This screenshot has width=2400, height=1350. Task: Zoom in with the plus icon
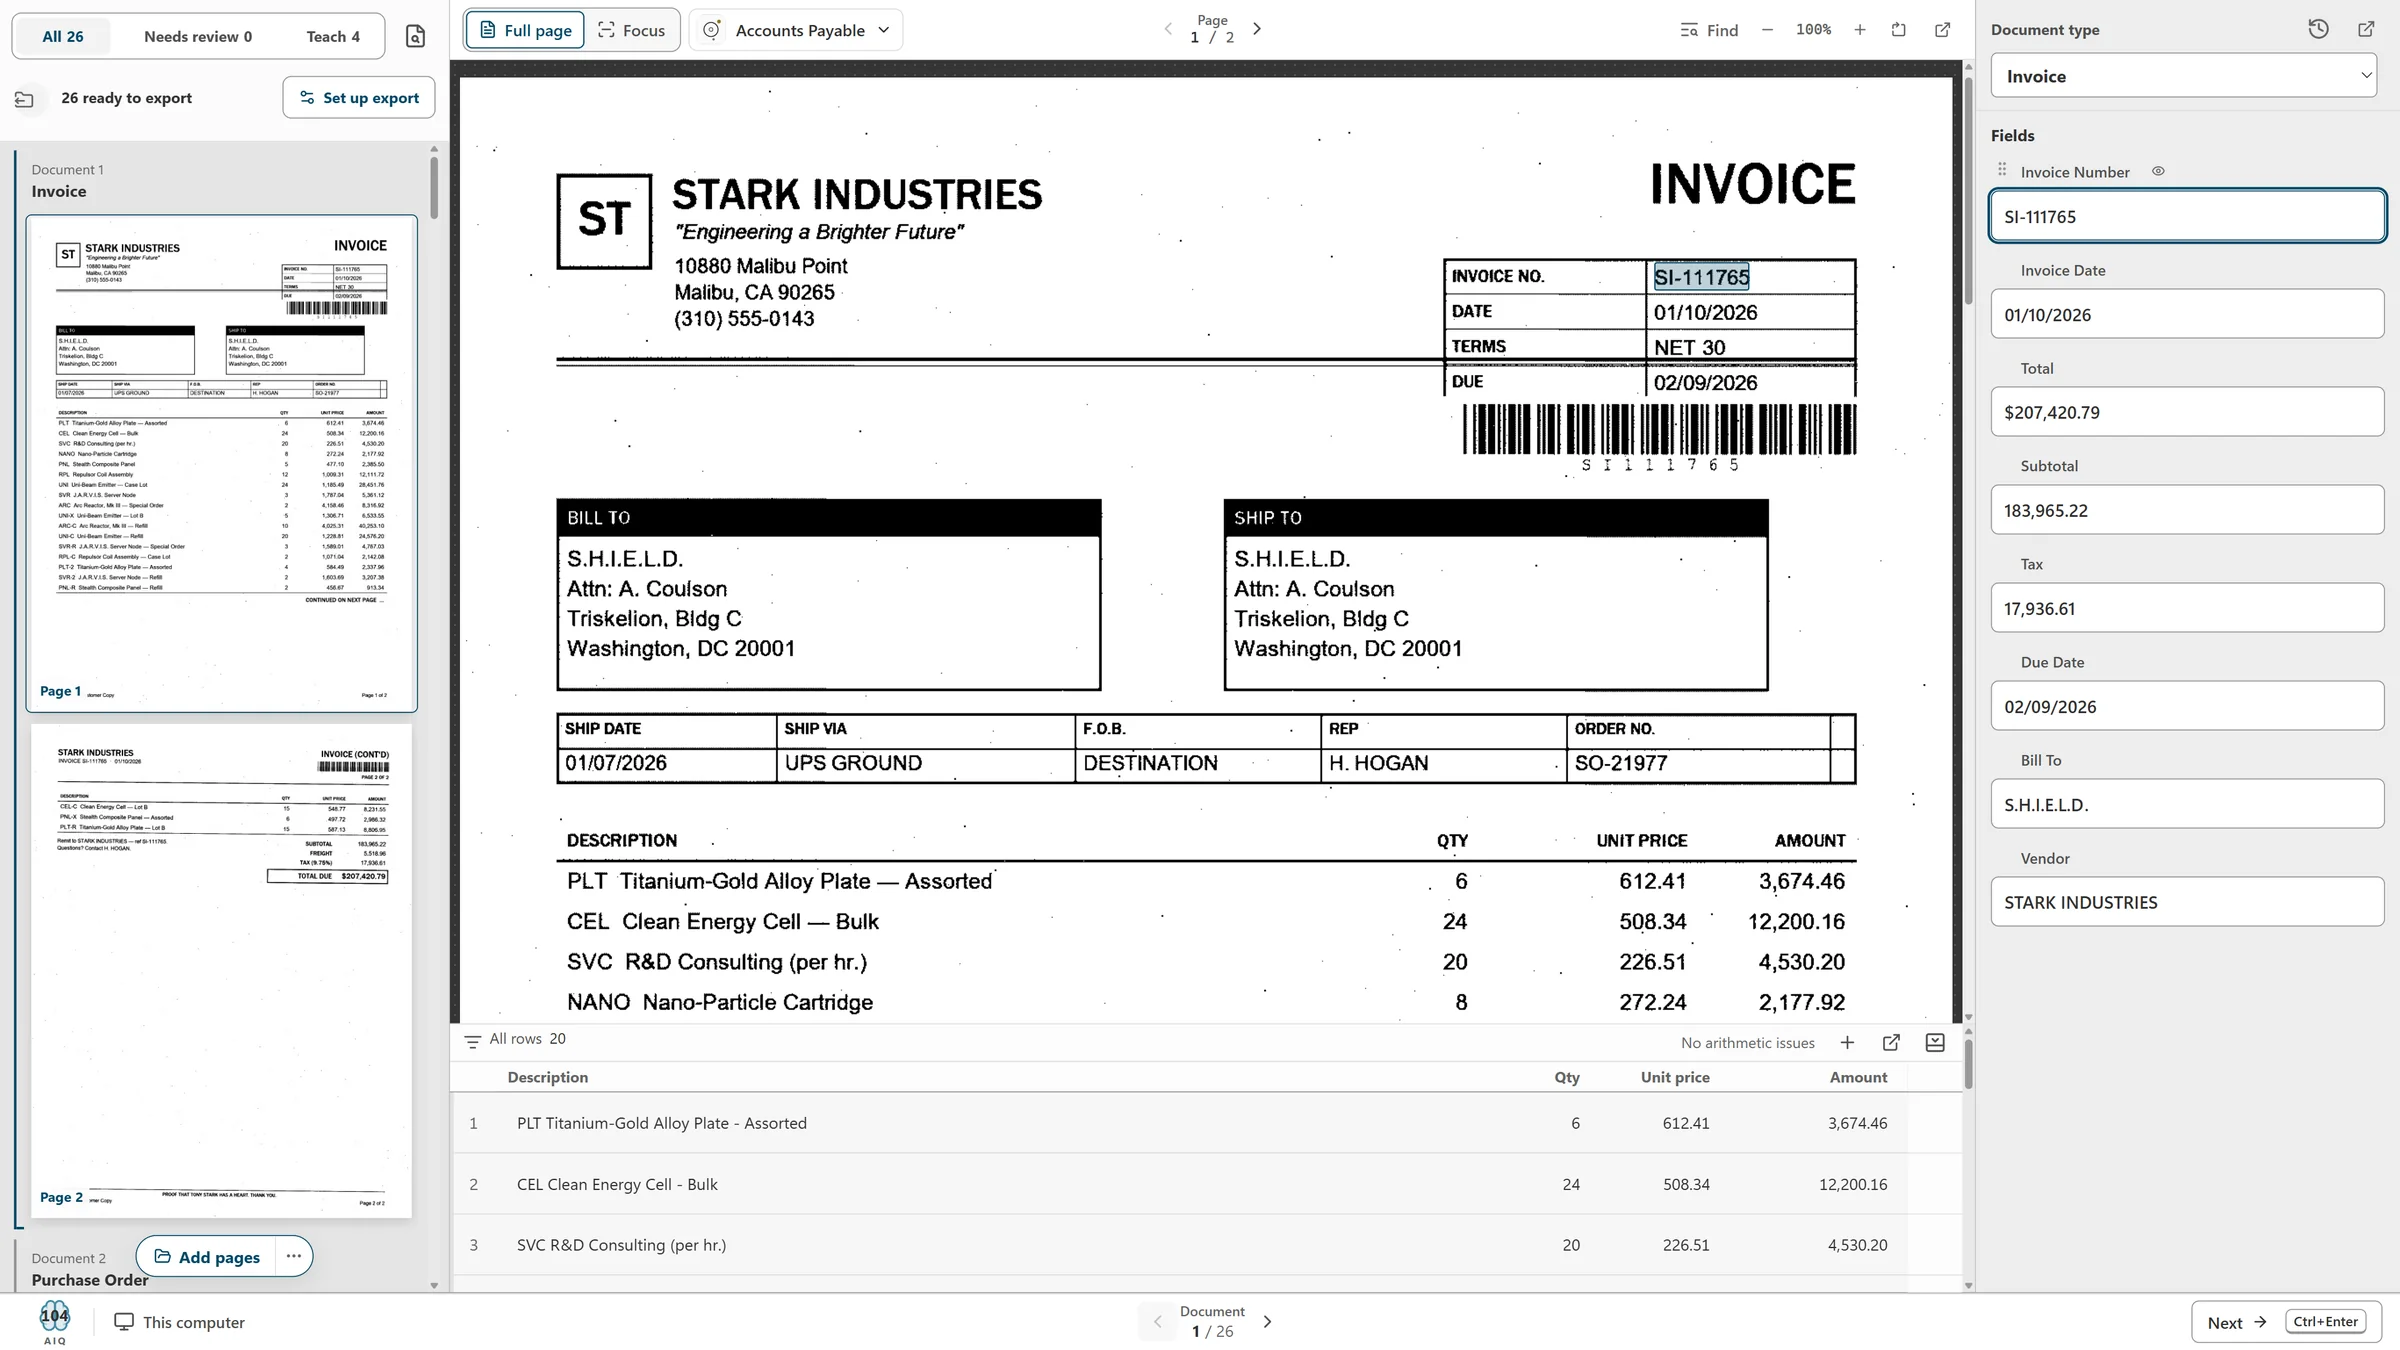coord(1860,30)
